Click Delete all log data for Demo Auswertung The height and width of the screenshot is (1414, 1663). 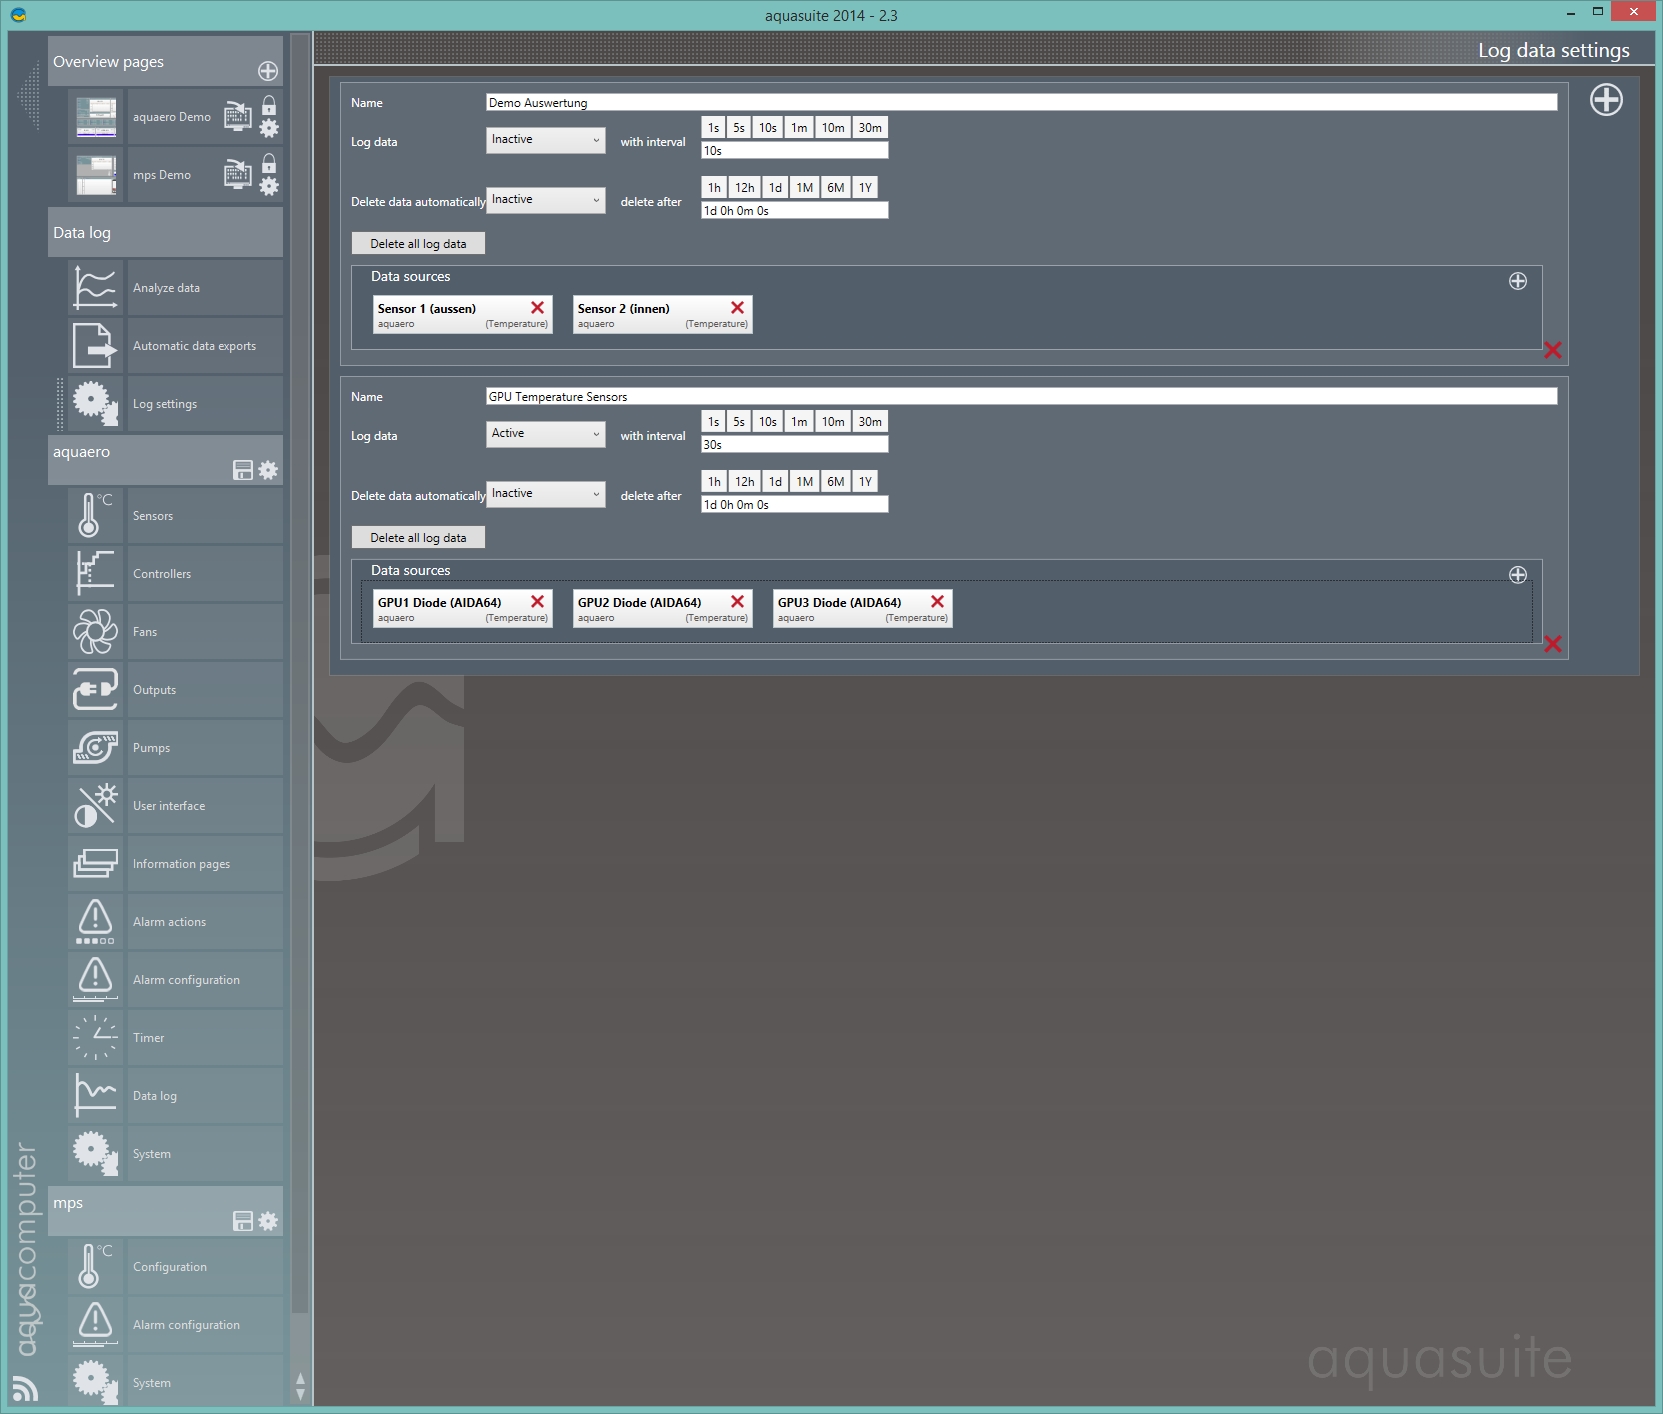pos(418,244)
